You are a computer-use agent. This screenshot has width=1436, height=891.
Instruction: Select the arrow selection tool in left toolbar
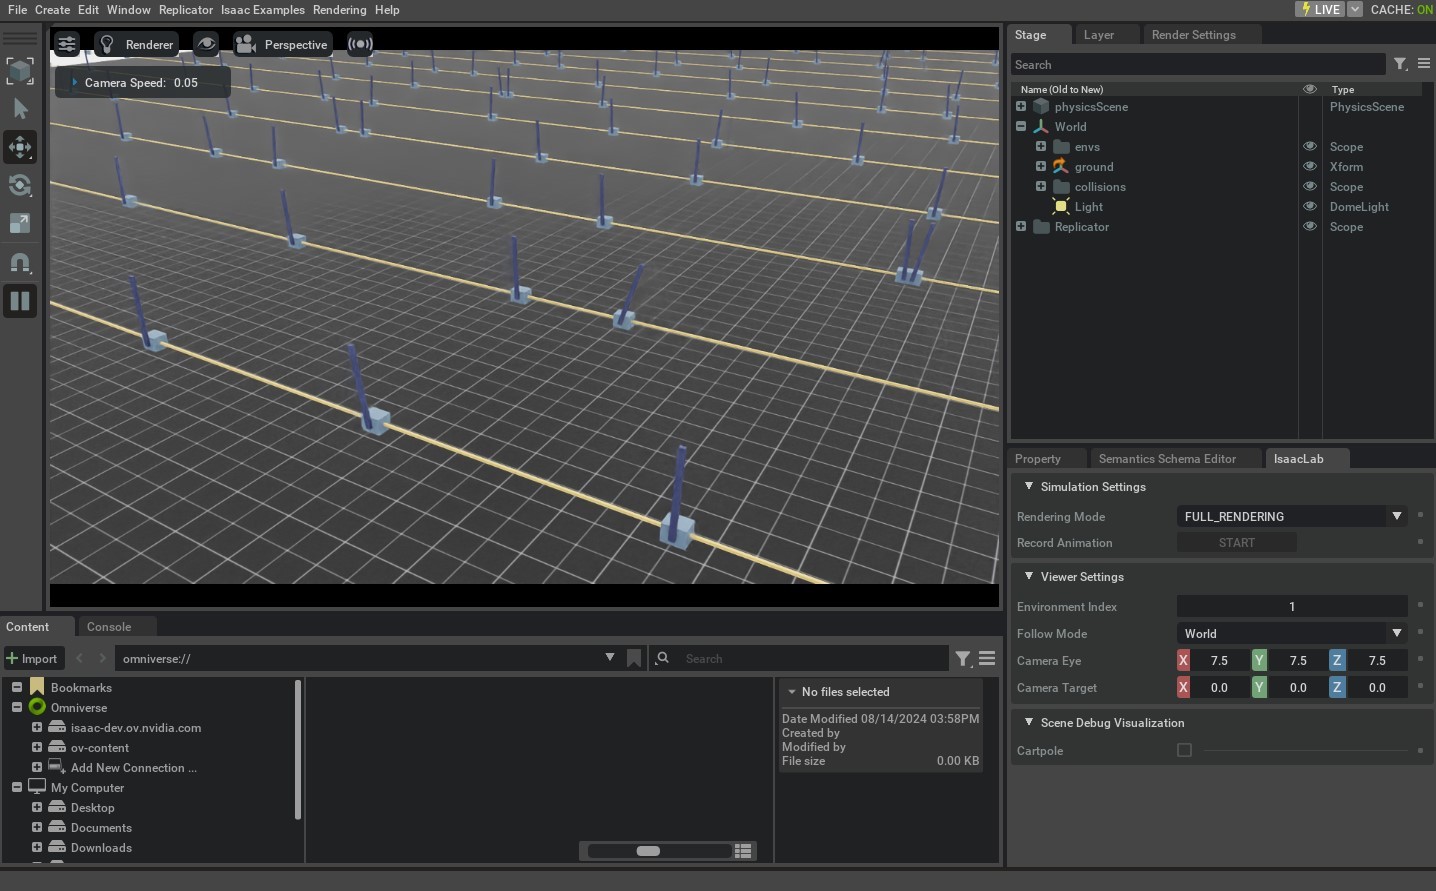[20, 109]
